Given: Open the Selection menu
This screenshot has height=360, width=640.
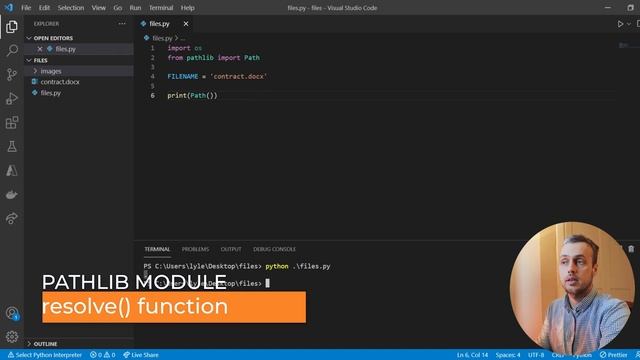Looking at the screenshot, I should point(71,8).
